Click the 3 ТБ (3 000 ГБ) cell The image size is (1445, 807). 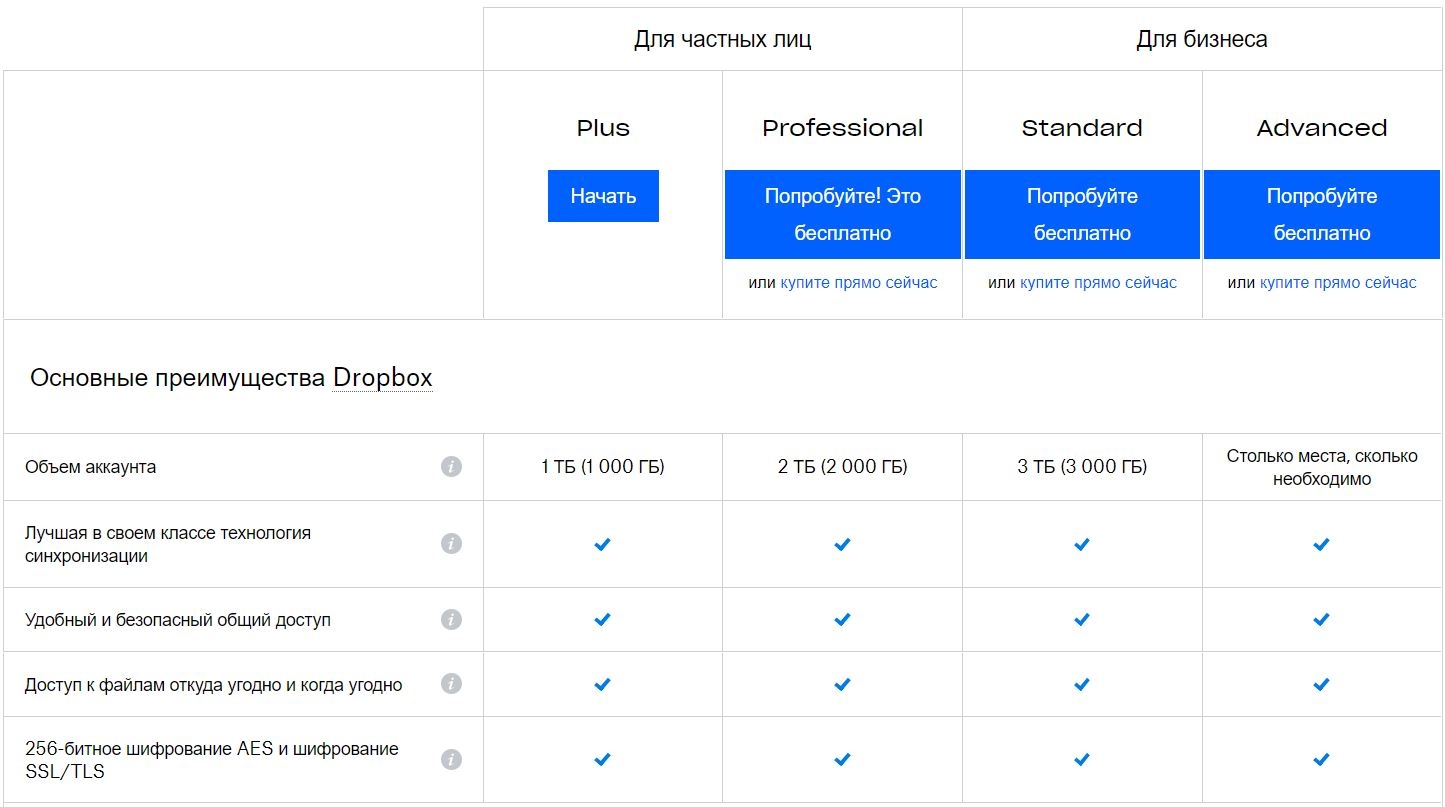(1082, 467)
